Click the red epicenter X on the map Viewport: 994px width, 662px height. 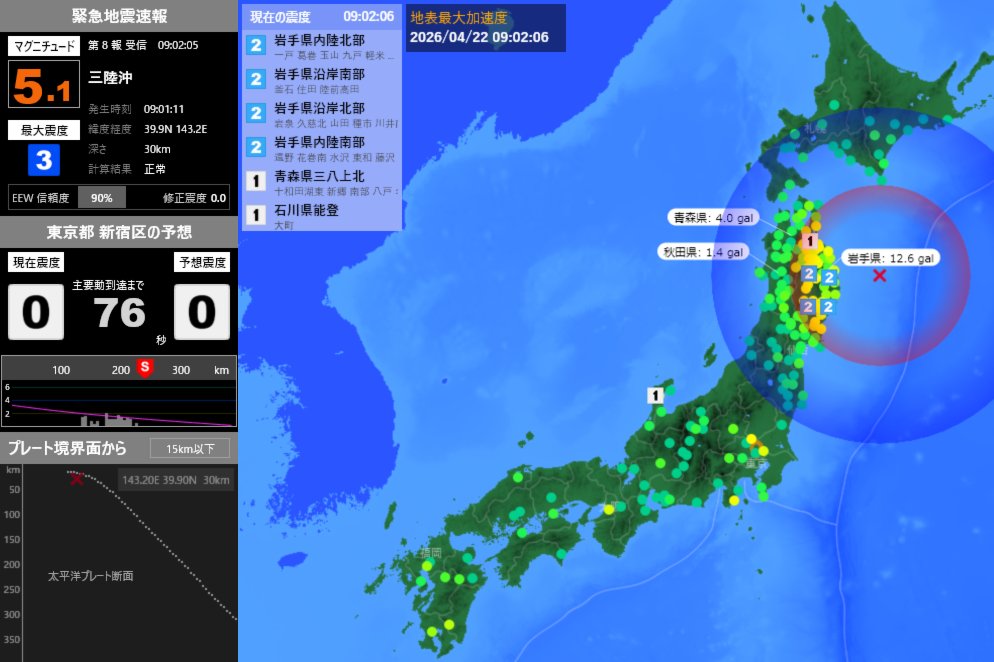(x=879, y=275)
